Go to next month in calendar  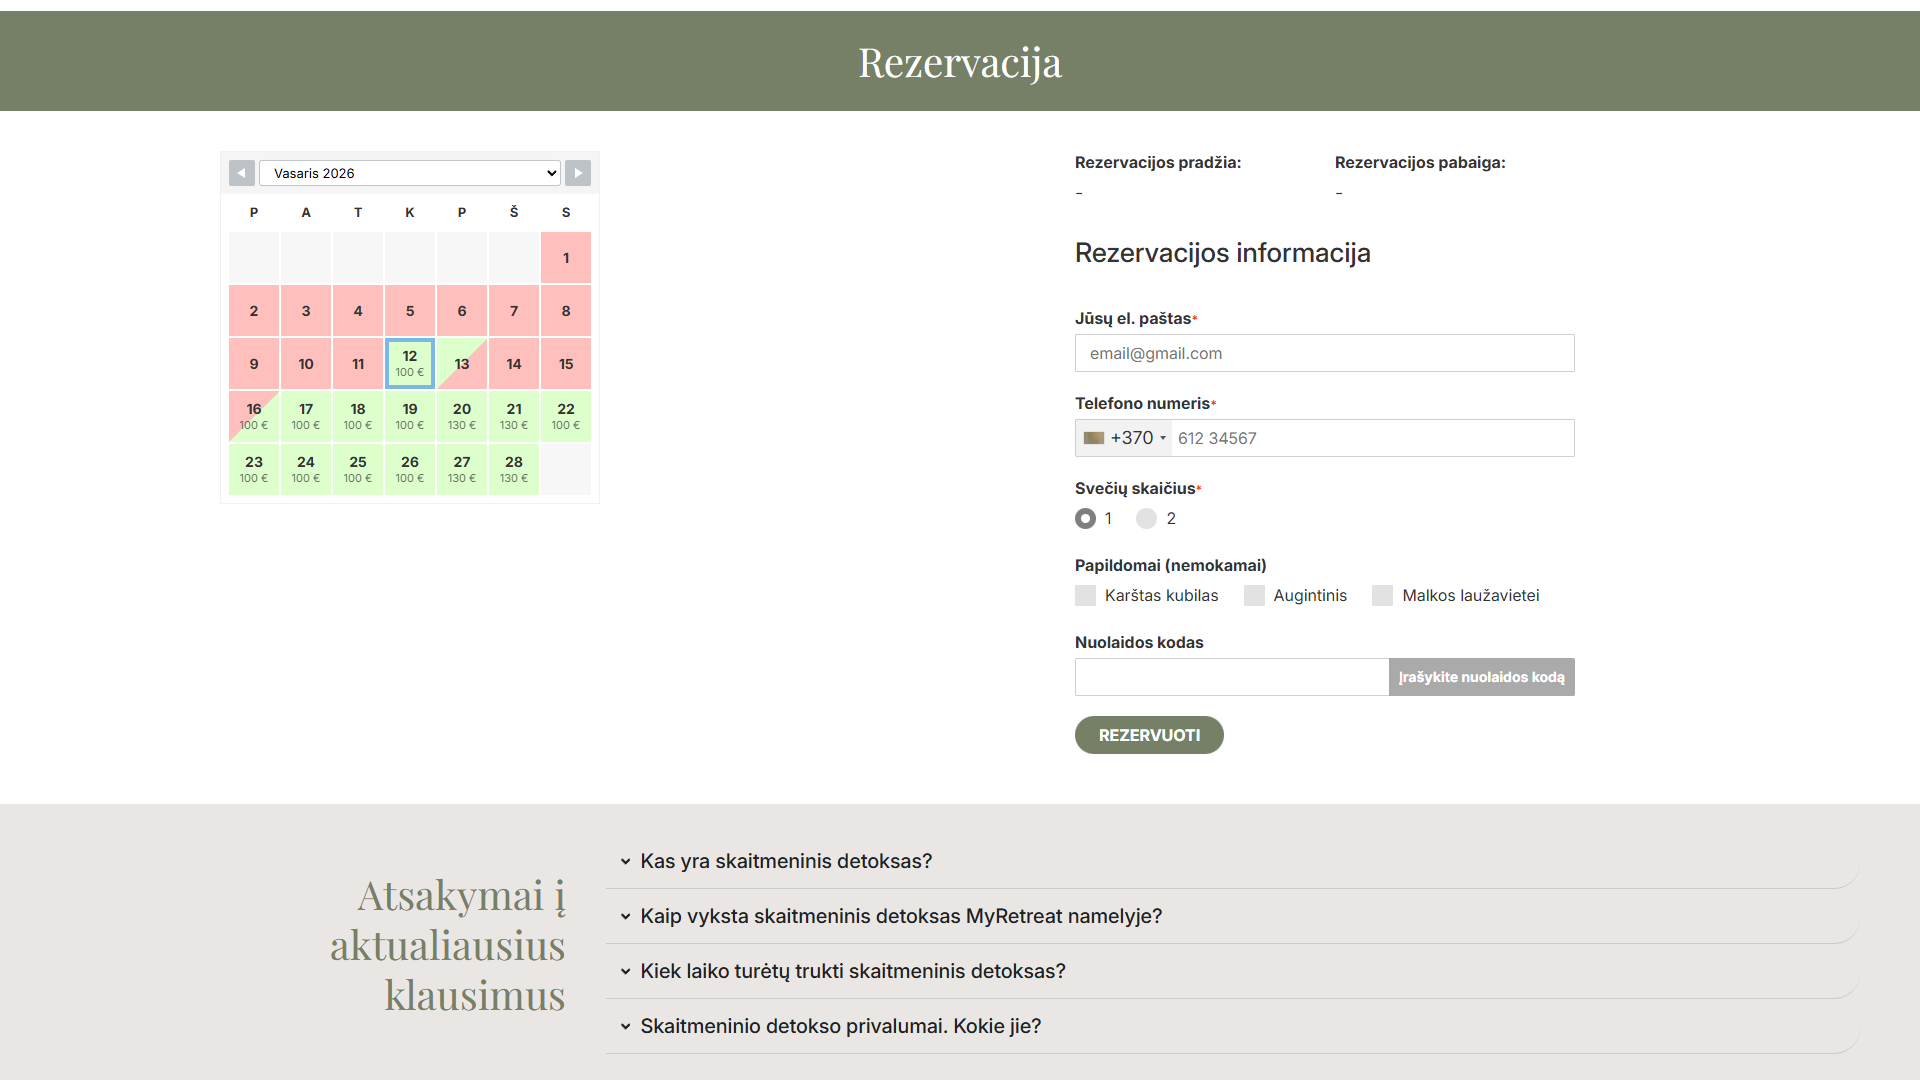point(578,173)
